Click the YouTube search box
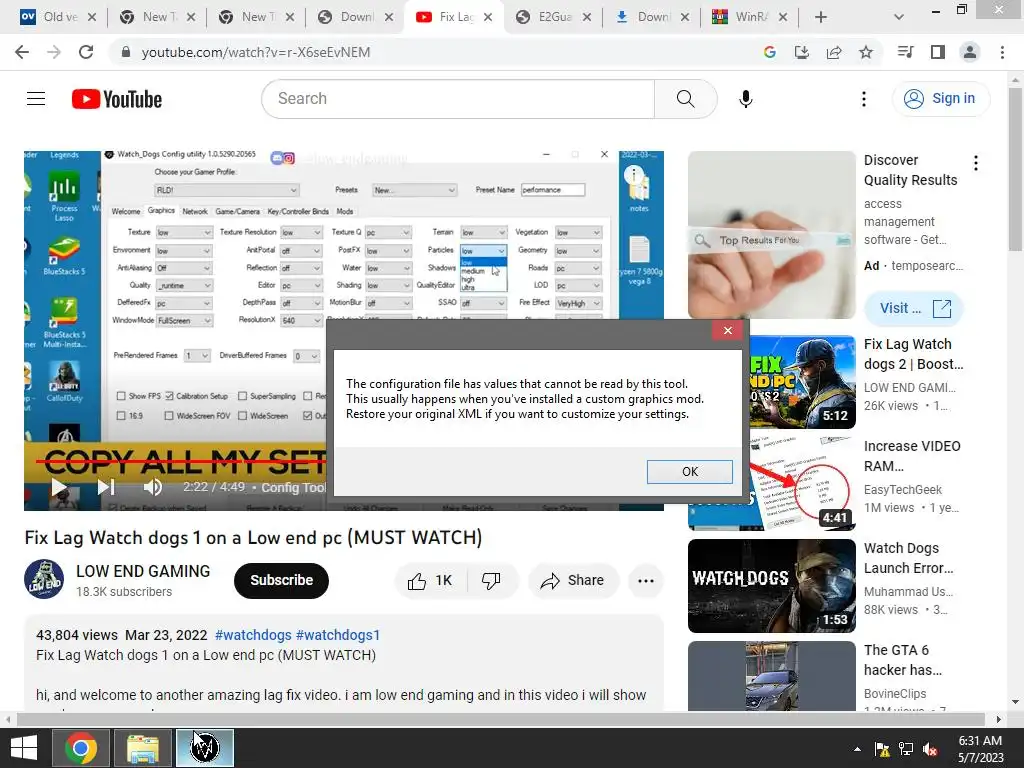 458,99
